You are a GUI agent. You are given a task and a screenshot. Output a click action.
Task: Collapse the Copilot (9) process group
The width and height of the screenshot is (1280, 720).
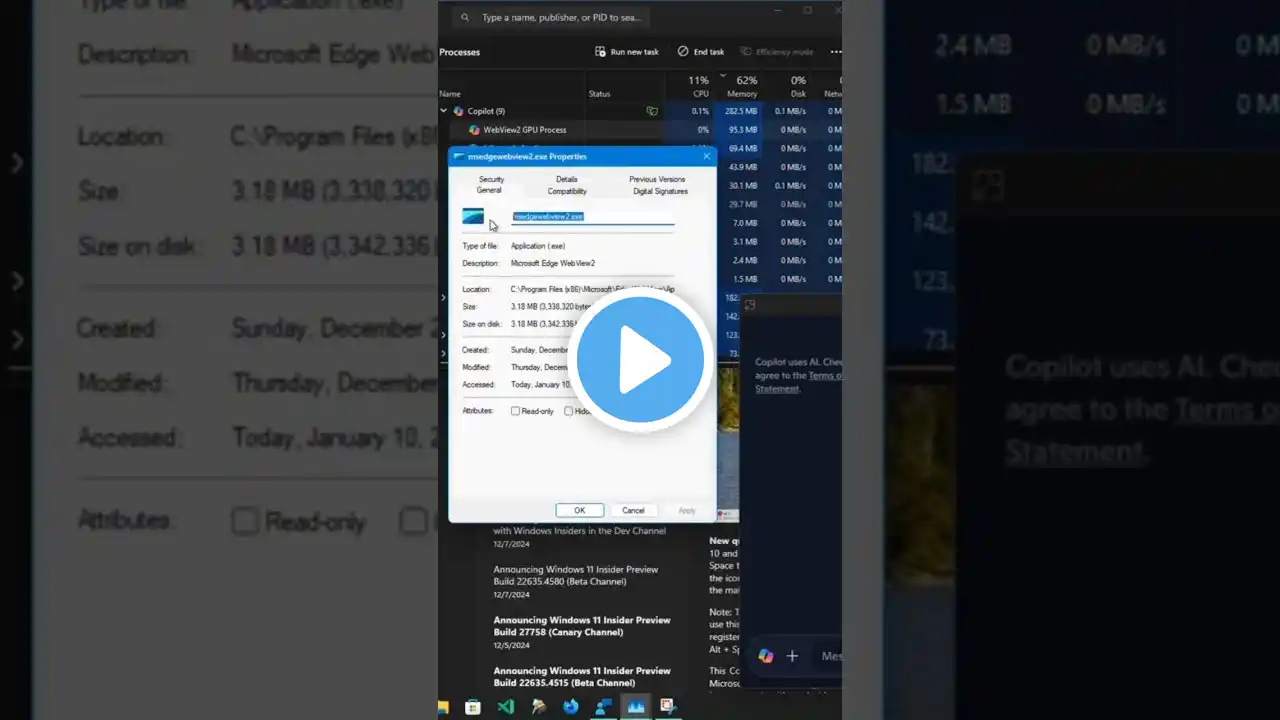[x=444, y=111]
